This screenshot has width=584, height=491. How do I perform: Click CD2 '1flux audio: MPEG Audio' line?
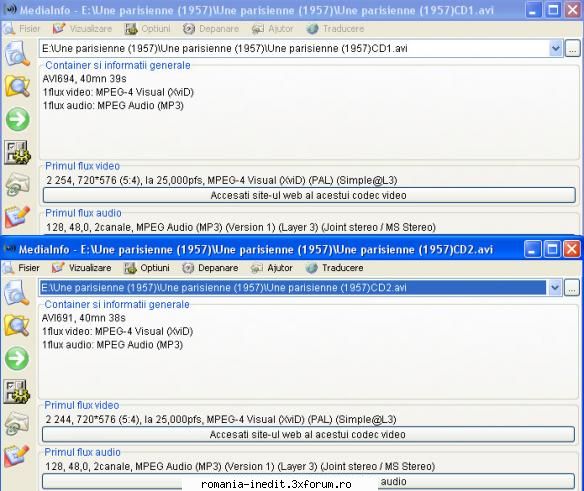112,345
